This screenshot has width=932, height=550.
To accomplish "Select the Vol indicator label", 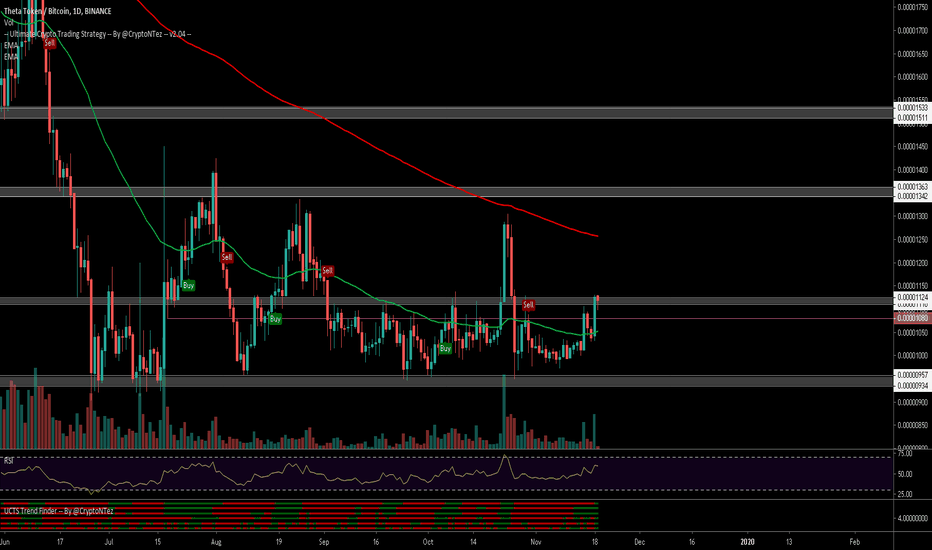I will click(8, 23).
